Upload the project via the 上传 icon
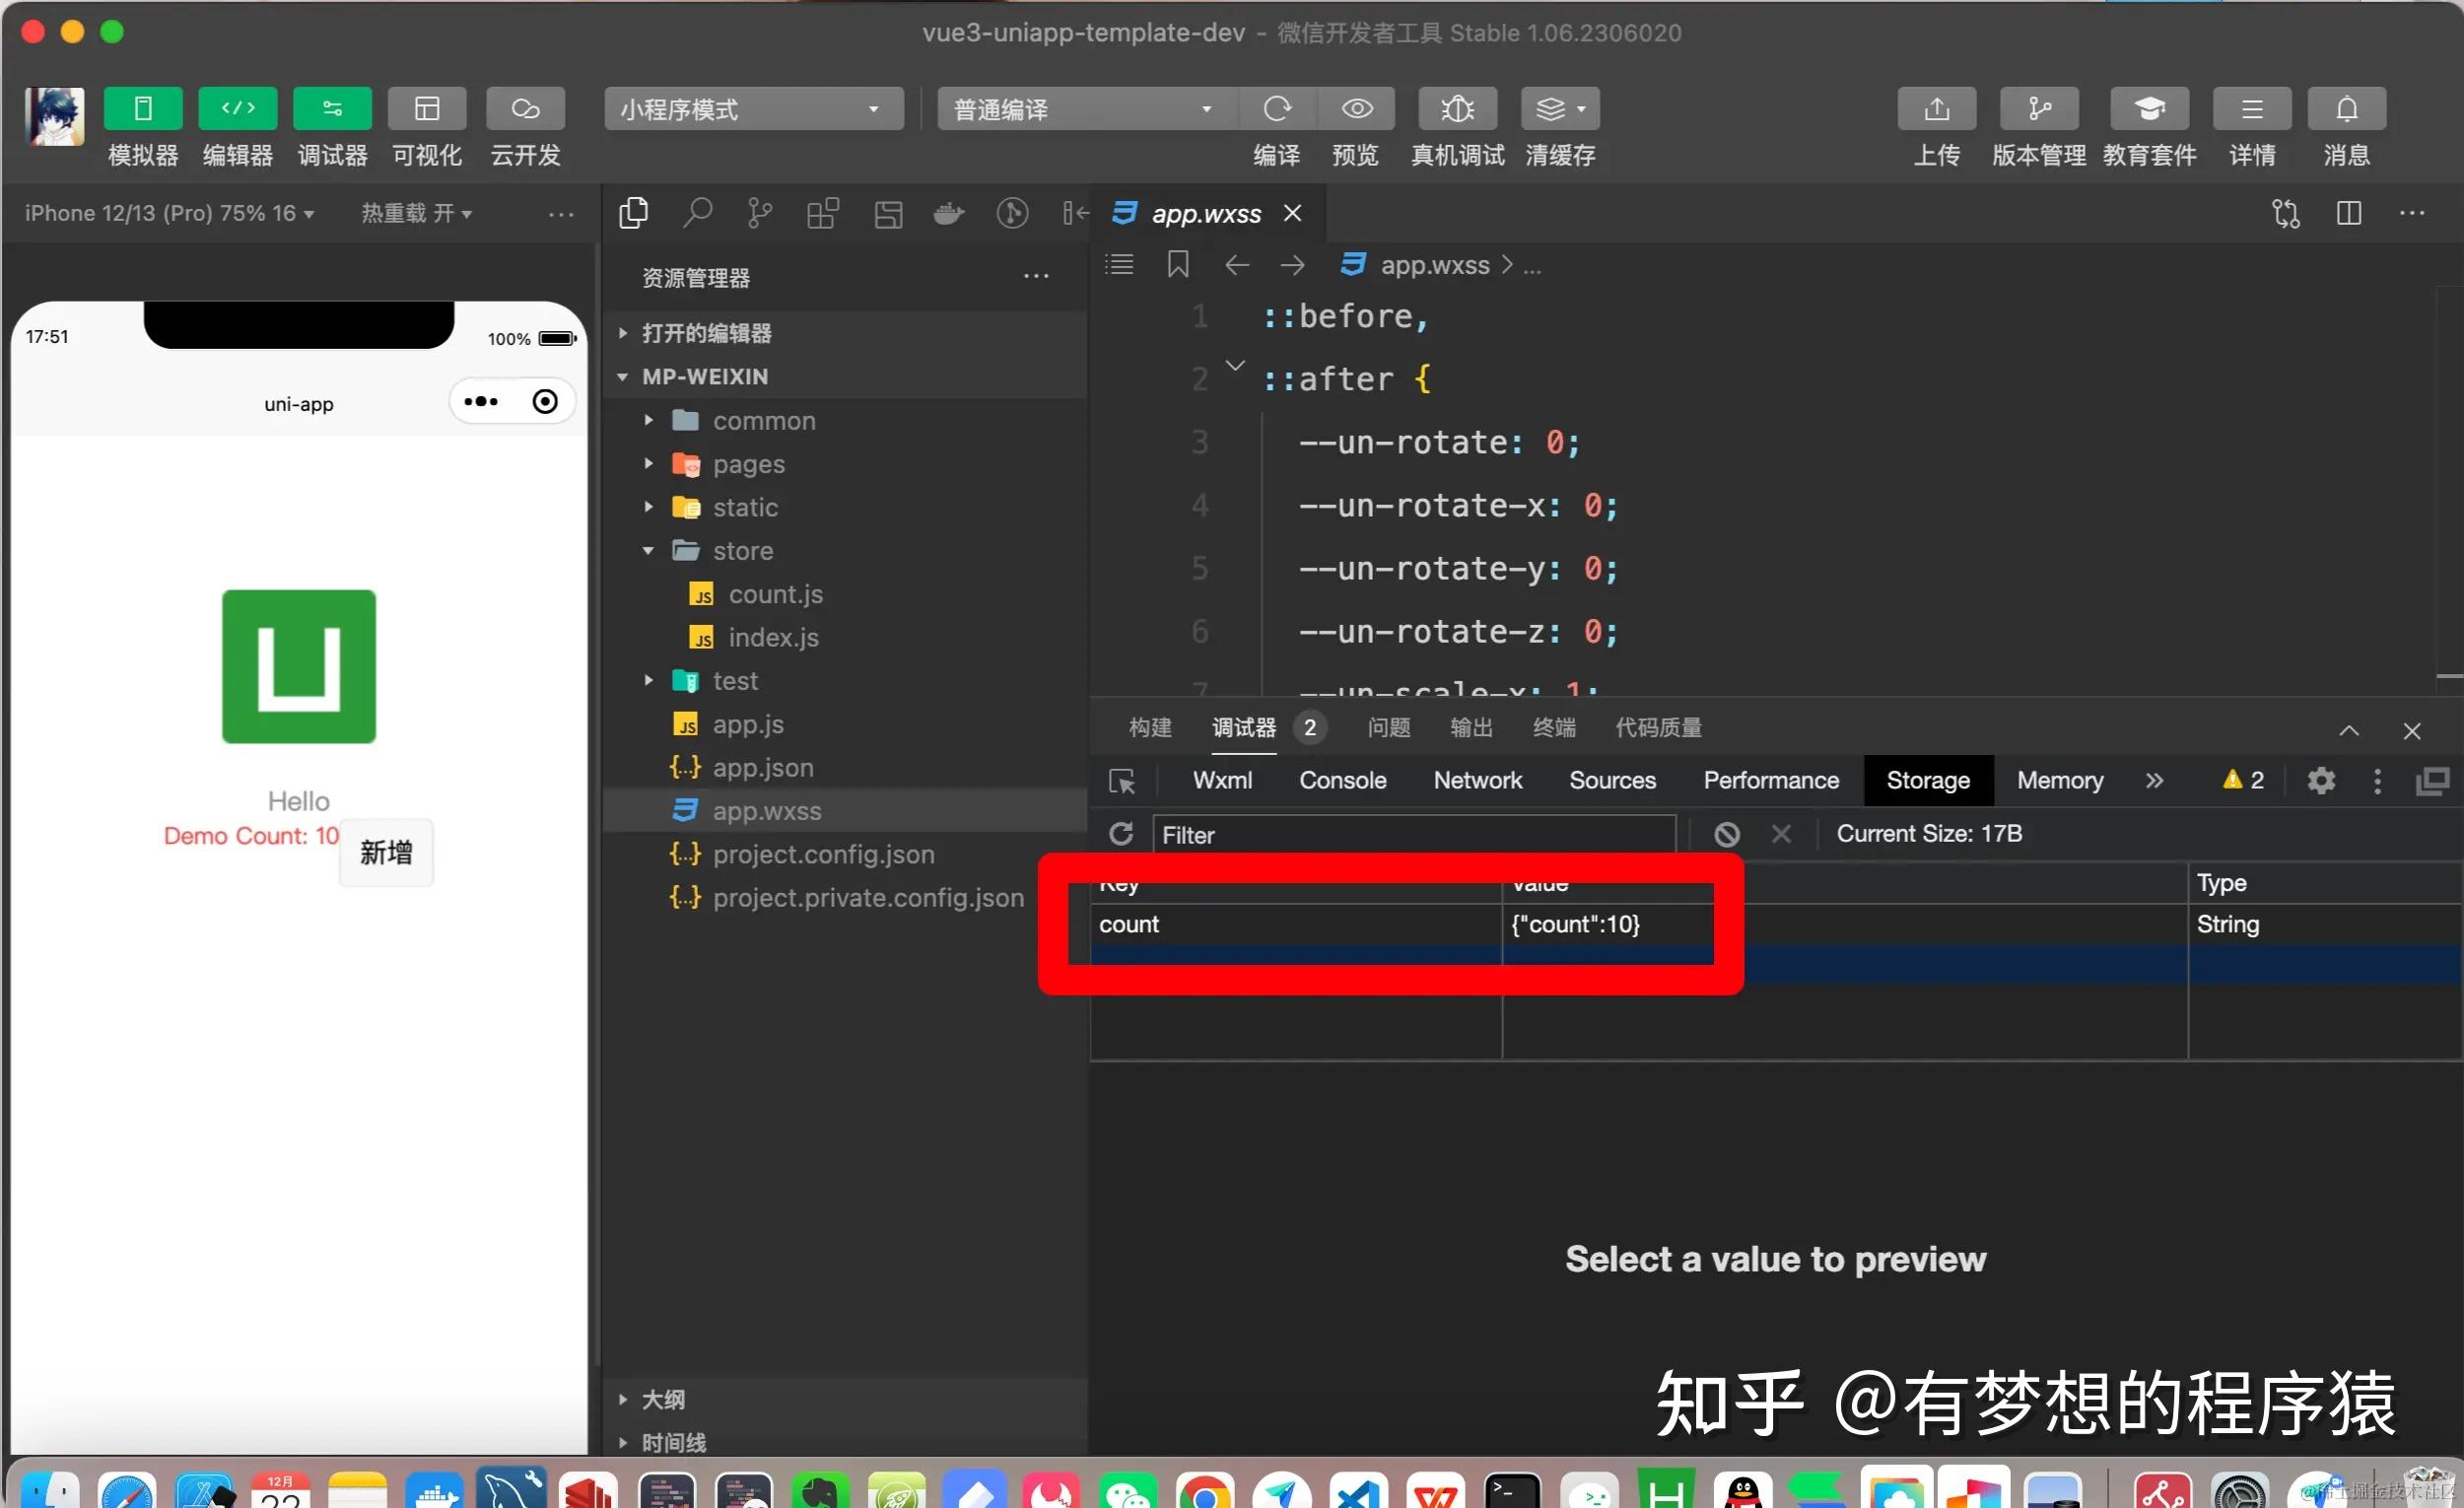 coord(1937,108)
